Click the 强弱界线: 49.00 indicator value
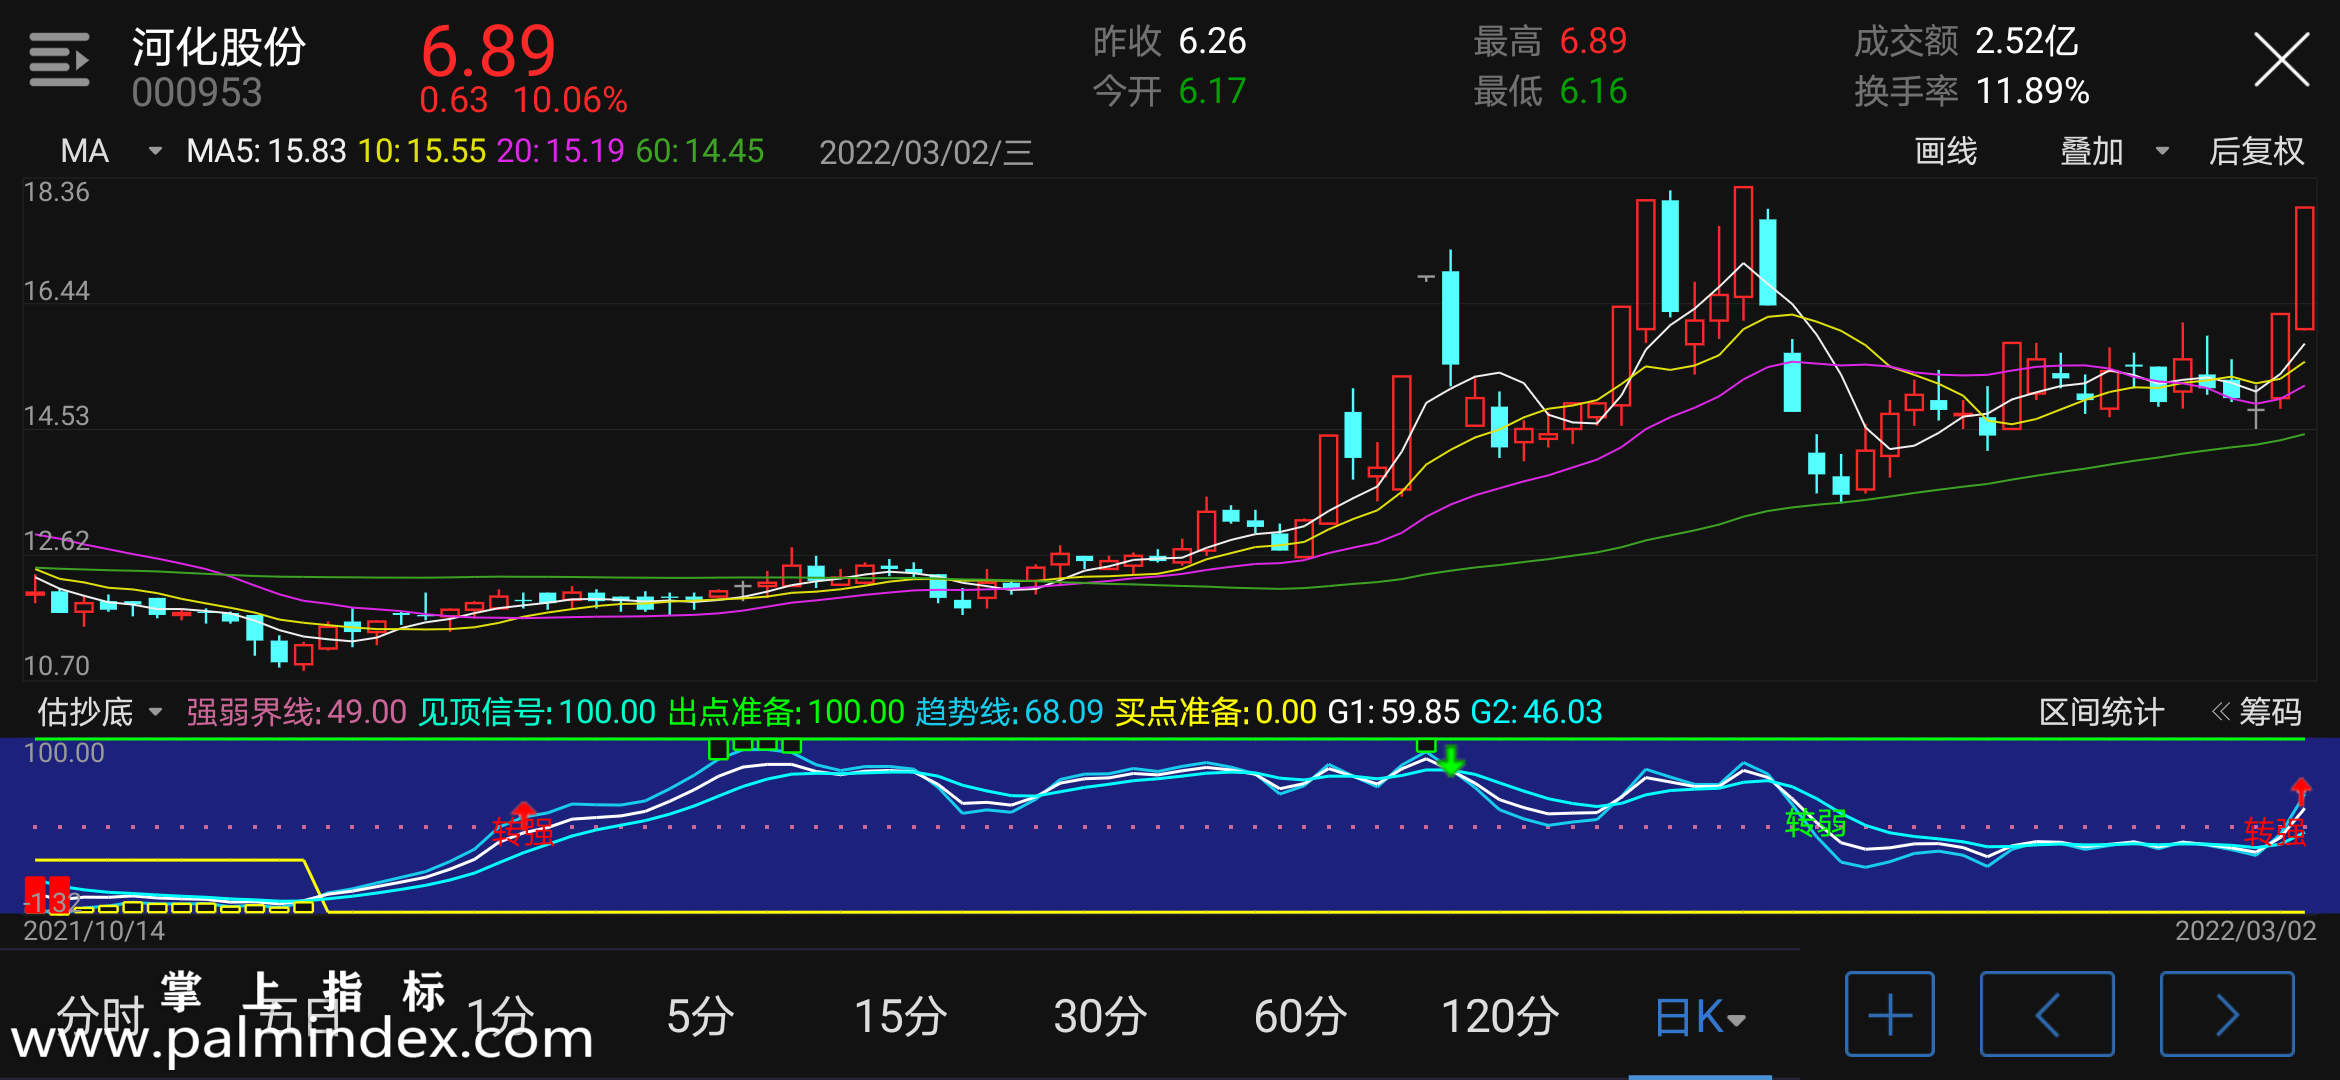 pyautogui.click(x=296, y=712)
